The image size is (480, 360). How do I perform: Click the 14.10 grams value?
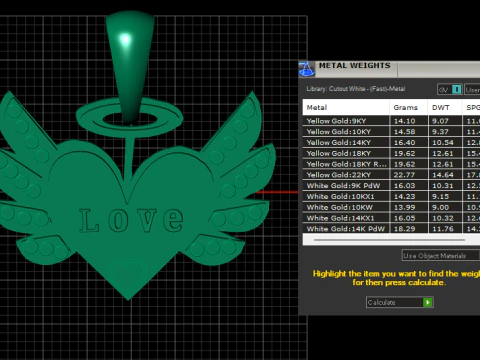pyautogui.click(x=405, y=121)
